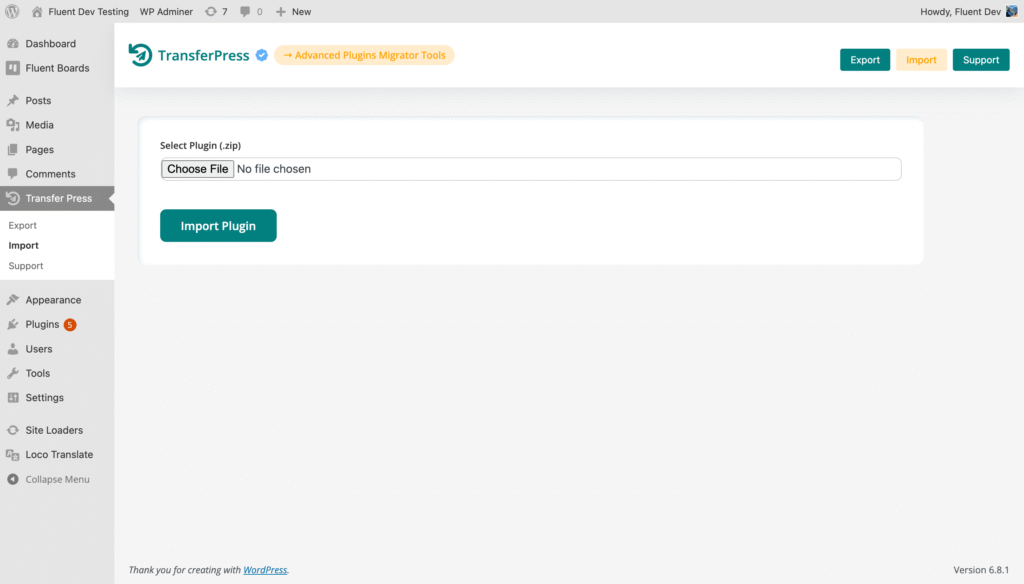
Task: Open Fluent Boards in the sidebar
Action: pyautogui.click(x=57, y=68)
